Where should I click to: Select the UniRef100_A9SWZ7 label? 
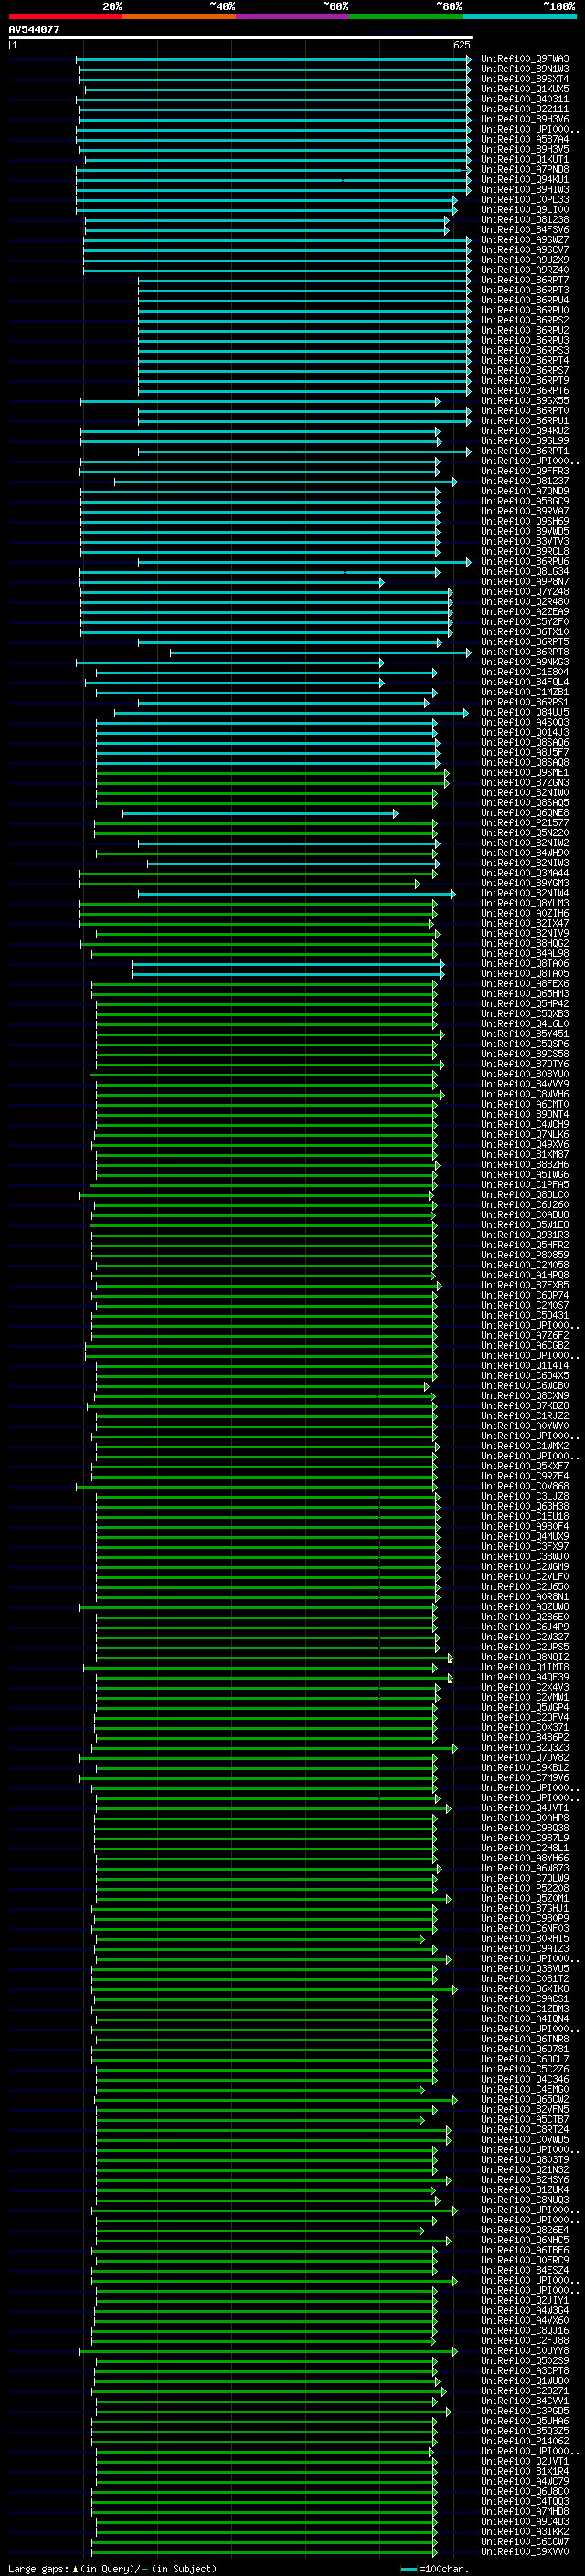(525, 240)
